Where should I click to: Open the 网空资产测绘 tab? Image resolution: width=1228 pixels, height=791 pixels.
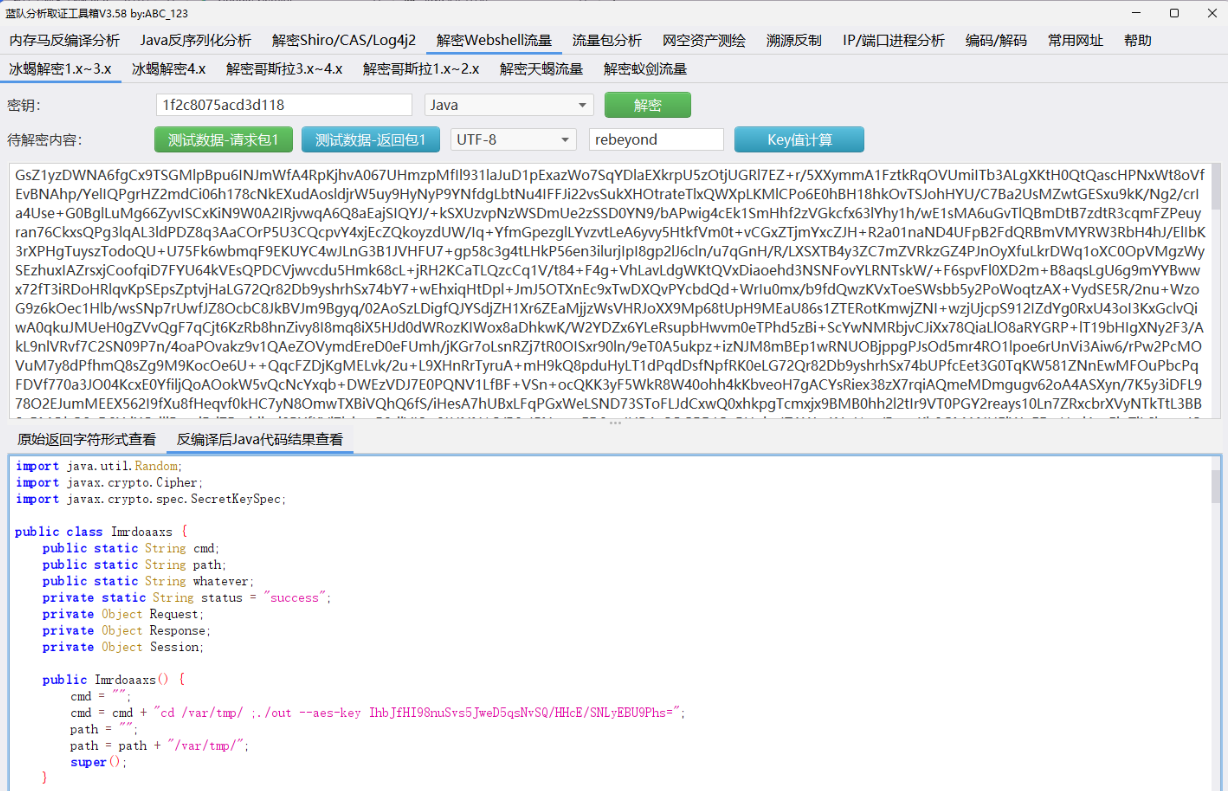pyautogui.click(x=704, y=41)
